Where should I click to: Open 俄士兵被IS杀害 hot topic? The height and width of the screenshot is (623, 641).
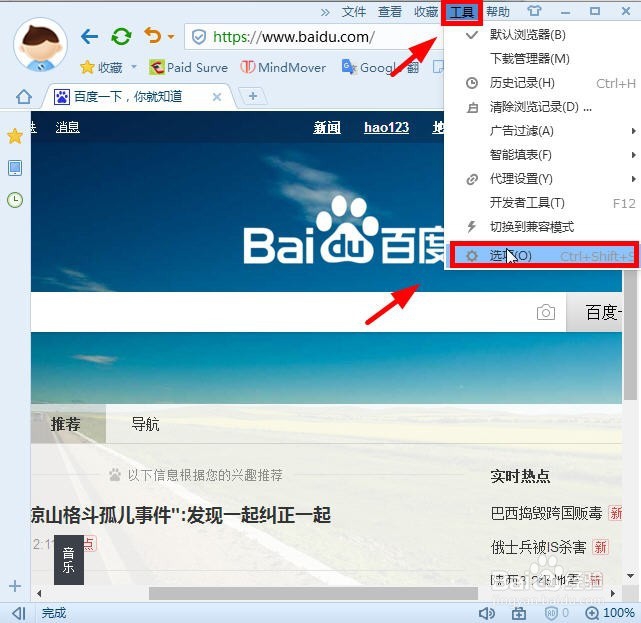click(x=538, y=547)
